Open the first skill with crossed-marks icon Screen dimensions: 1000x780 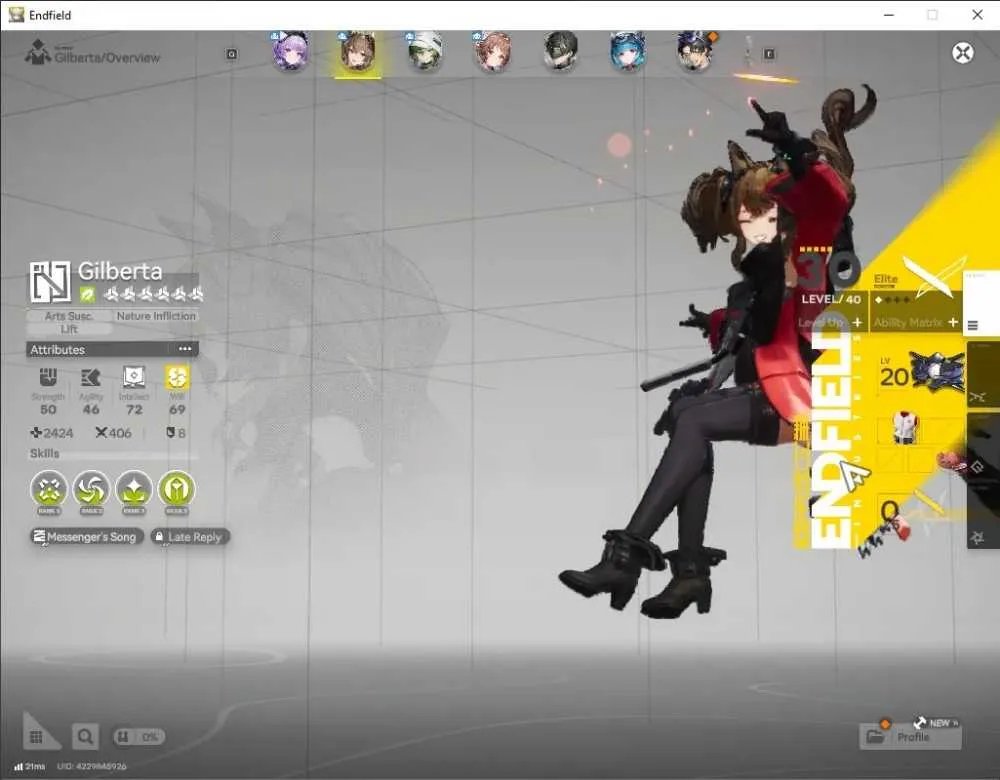[49, 490]
